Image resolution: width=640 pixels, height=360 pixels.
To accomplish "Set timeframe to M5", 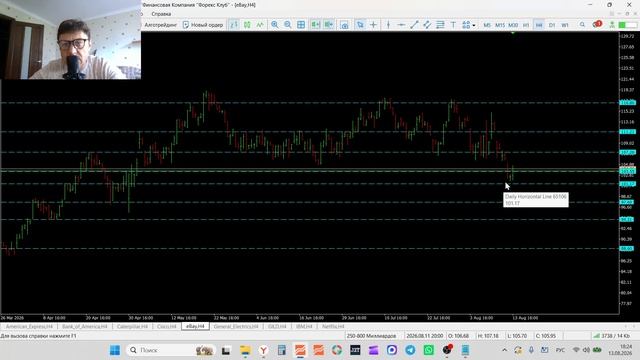I will 487,25.
